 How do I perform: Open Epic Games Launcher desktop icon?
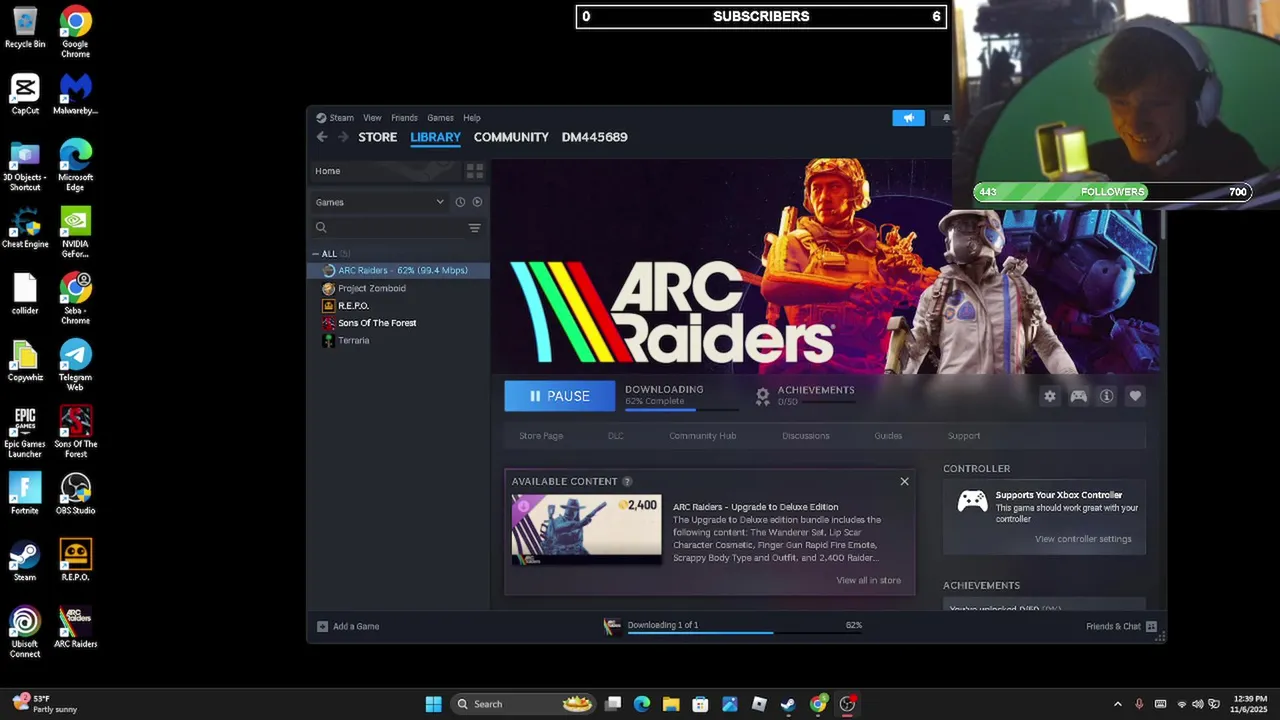(x=25, y=432)
